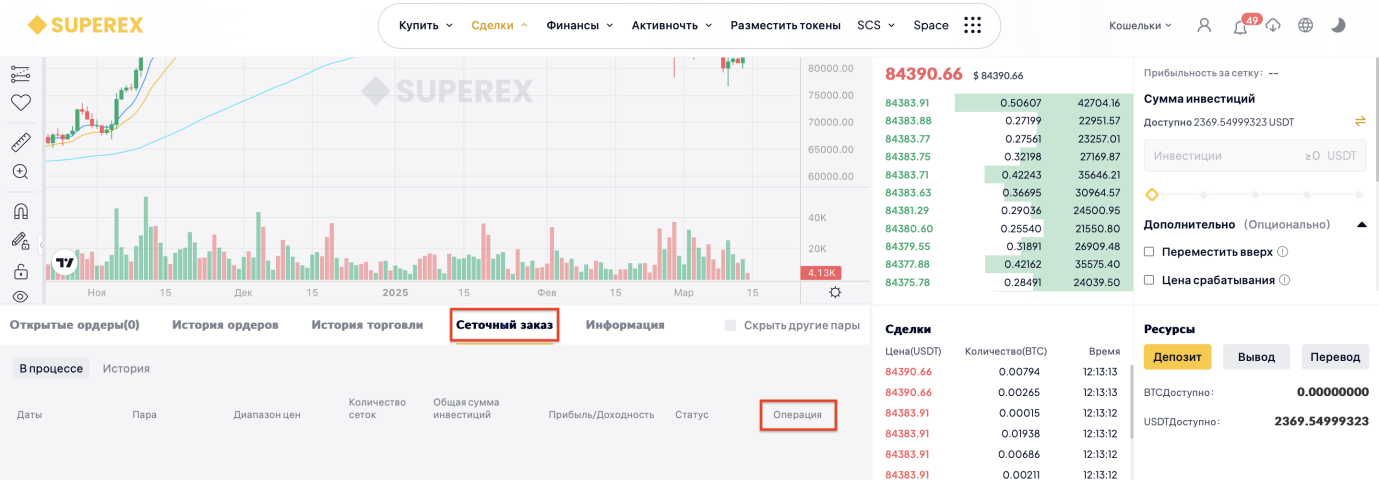This screenshot has width=1379, height=480.
Task: Open notifications bell with 49 badge
Action: pyautogui.click(x=1240, y=26)
